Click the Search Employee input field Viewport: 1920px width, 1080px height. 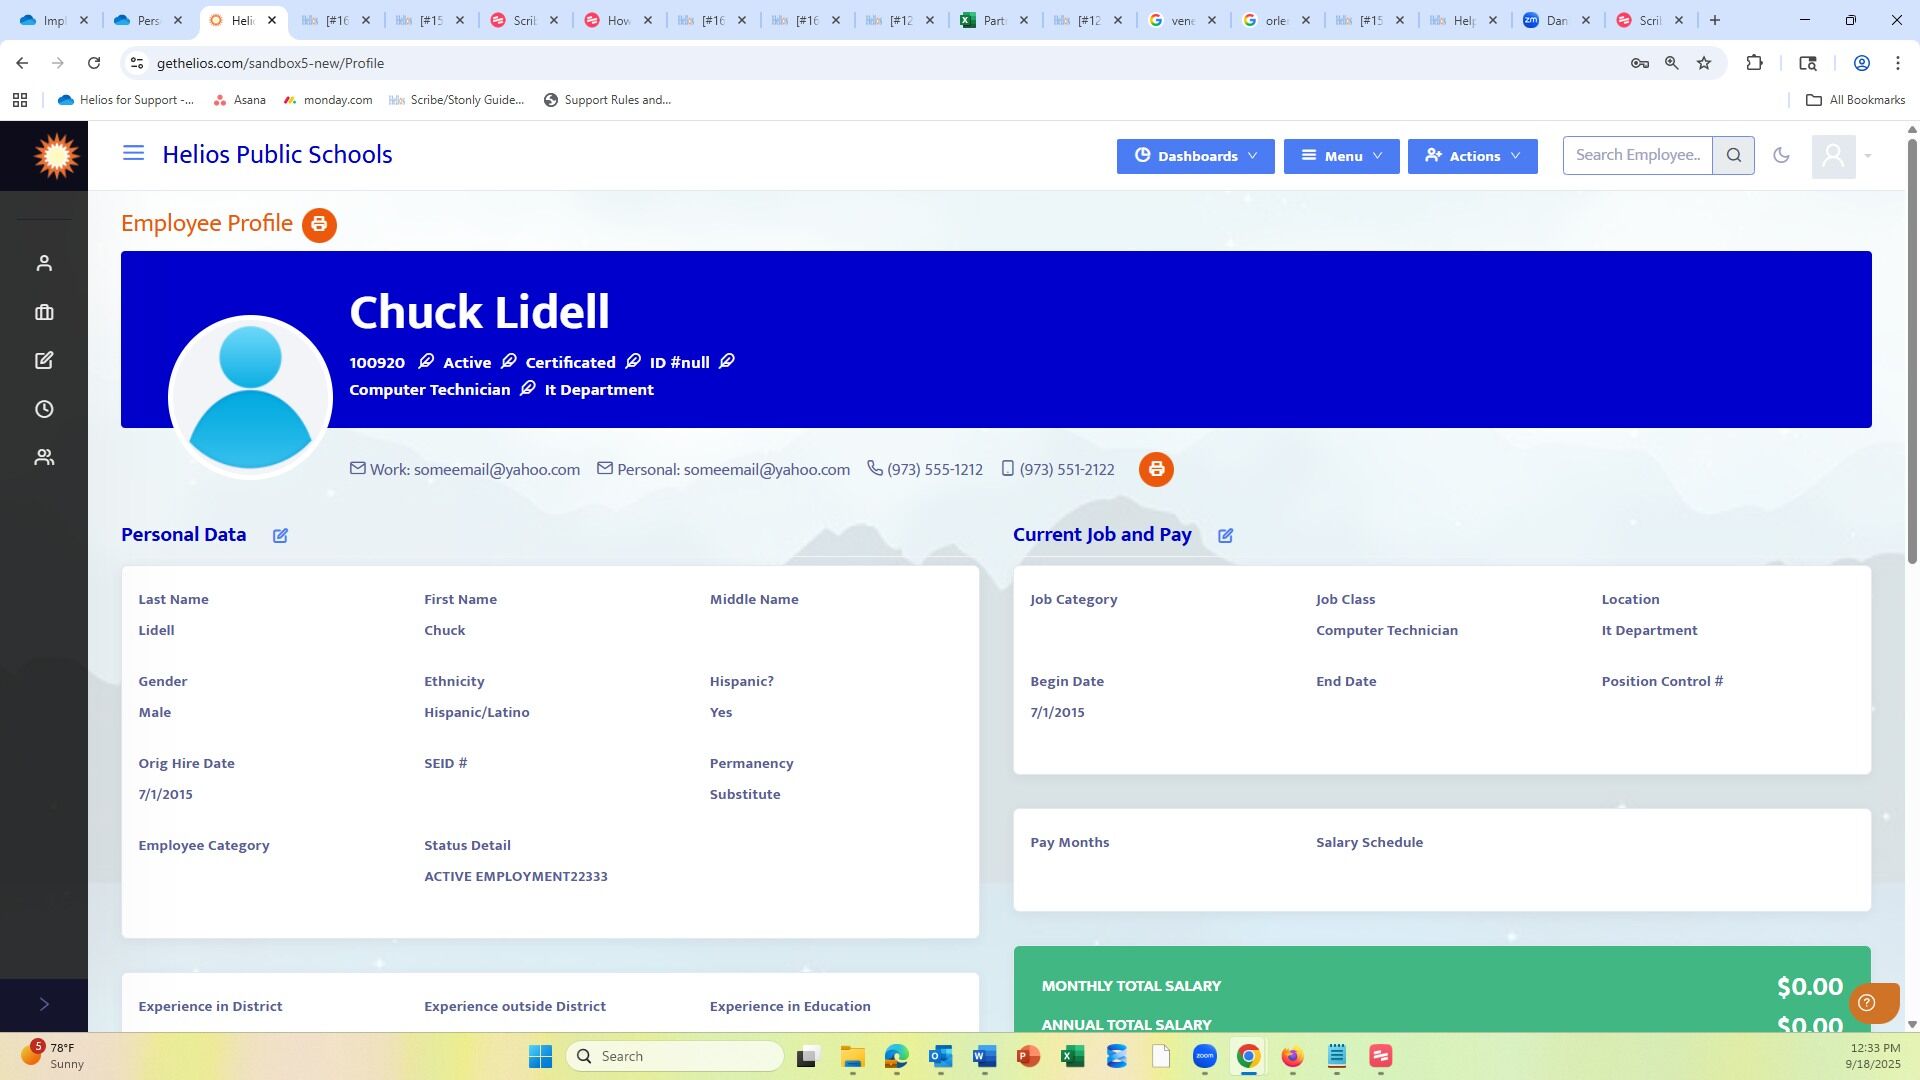1637,156
